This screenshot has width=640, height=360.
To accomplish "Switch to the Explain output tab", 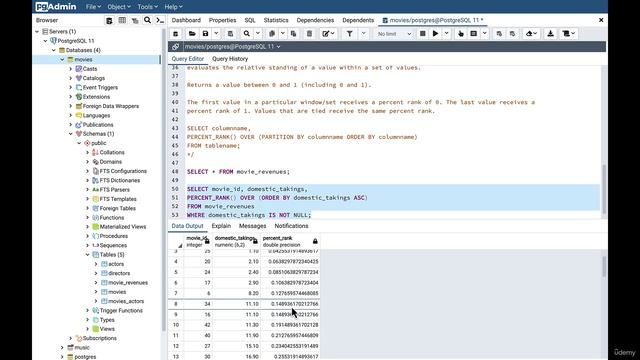I will 221,226.
